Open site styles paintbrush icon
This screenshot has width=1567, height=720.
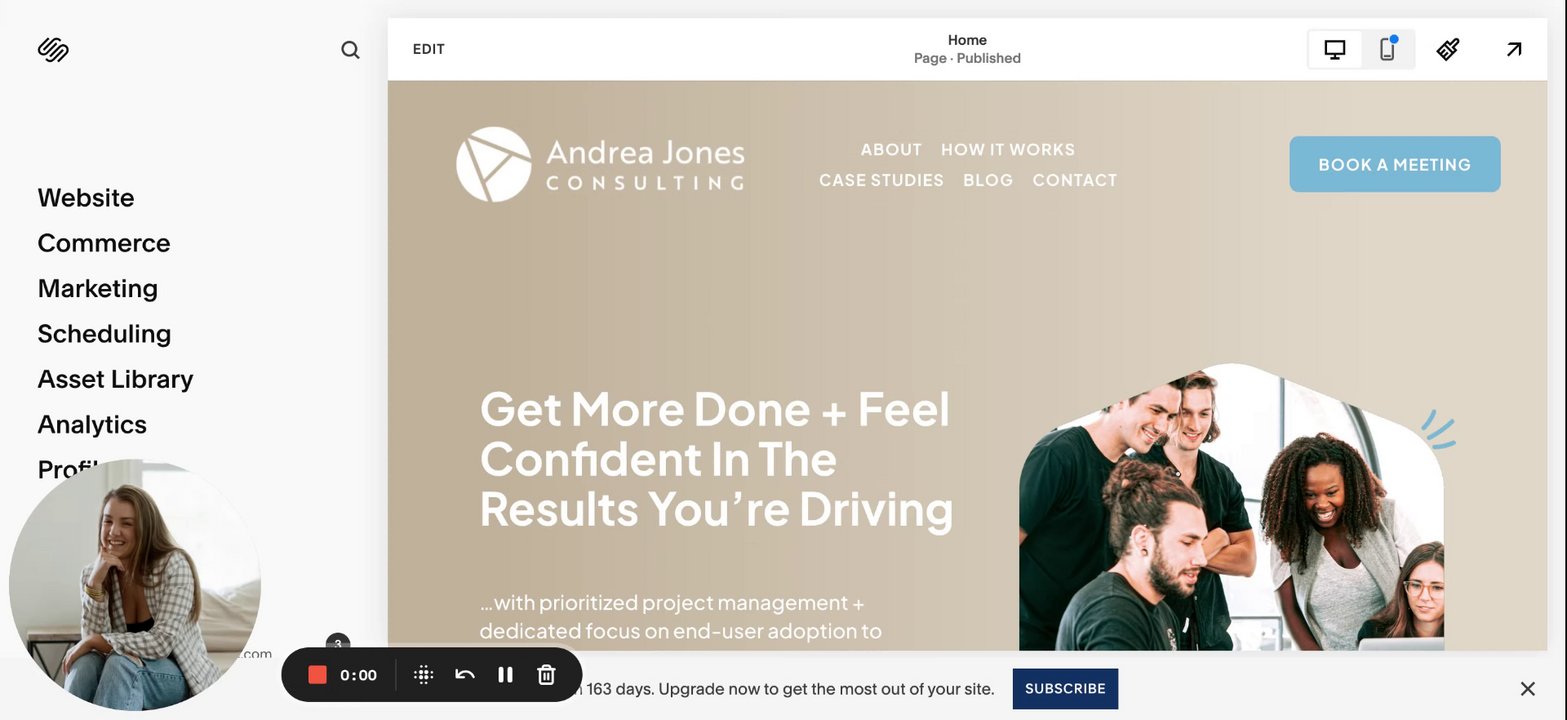(x=1448, y=49)
